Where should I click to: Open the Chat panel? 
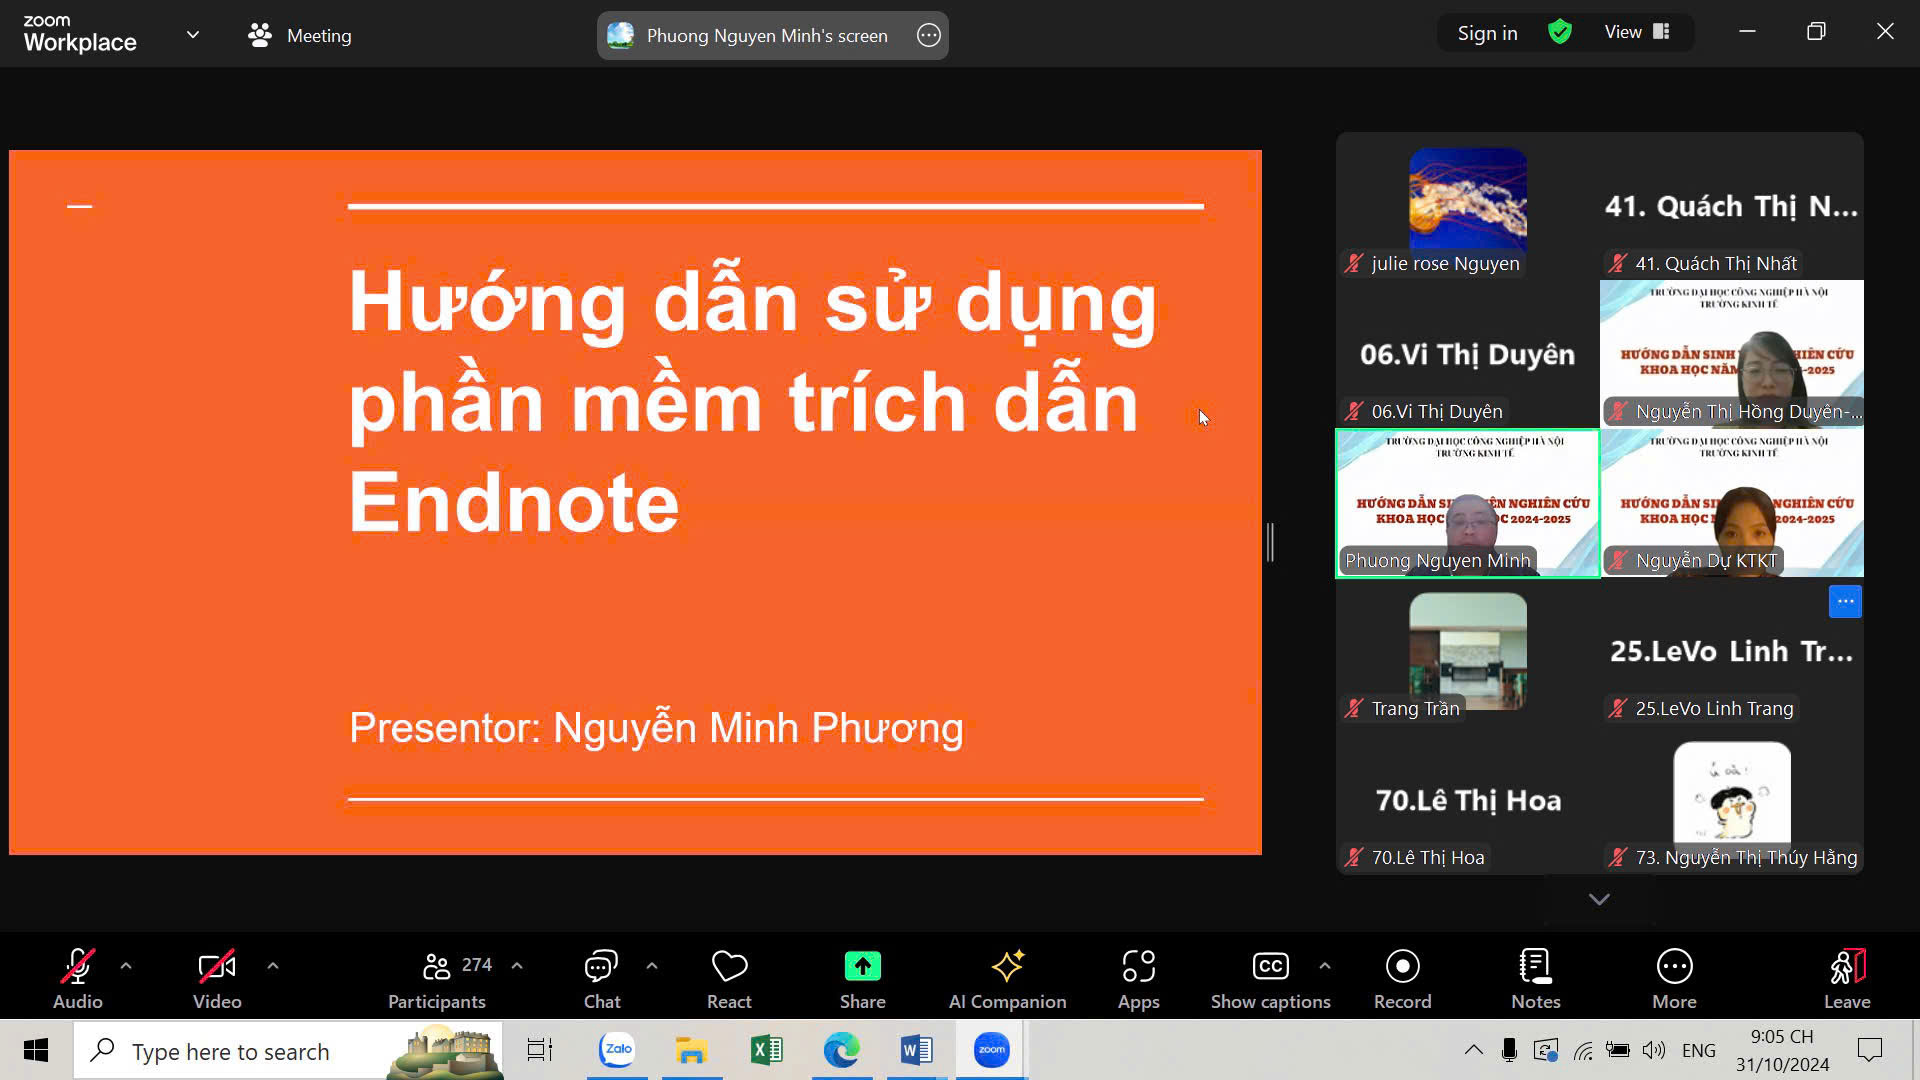602,979
